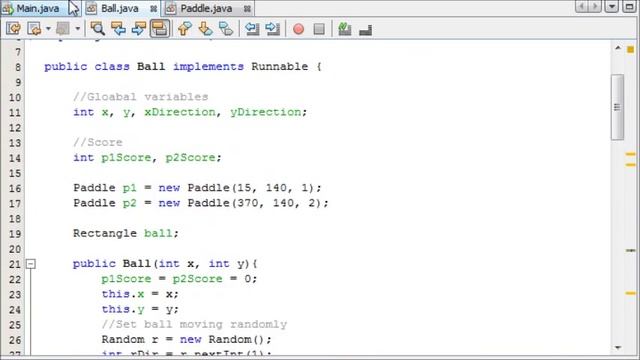
Task: Click Find Next Occurrence icon
Action: [139, 29]
